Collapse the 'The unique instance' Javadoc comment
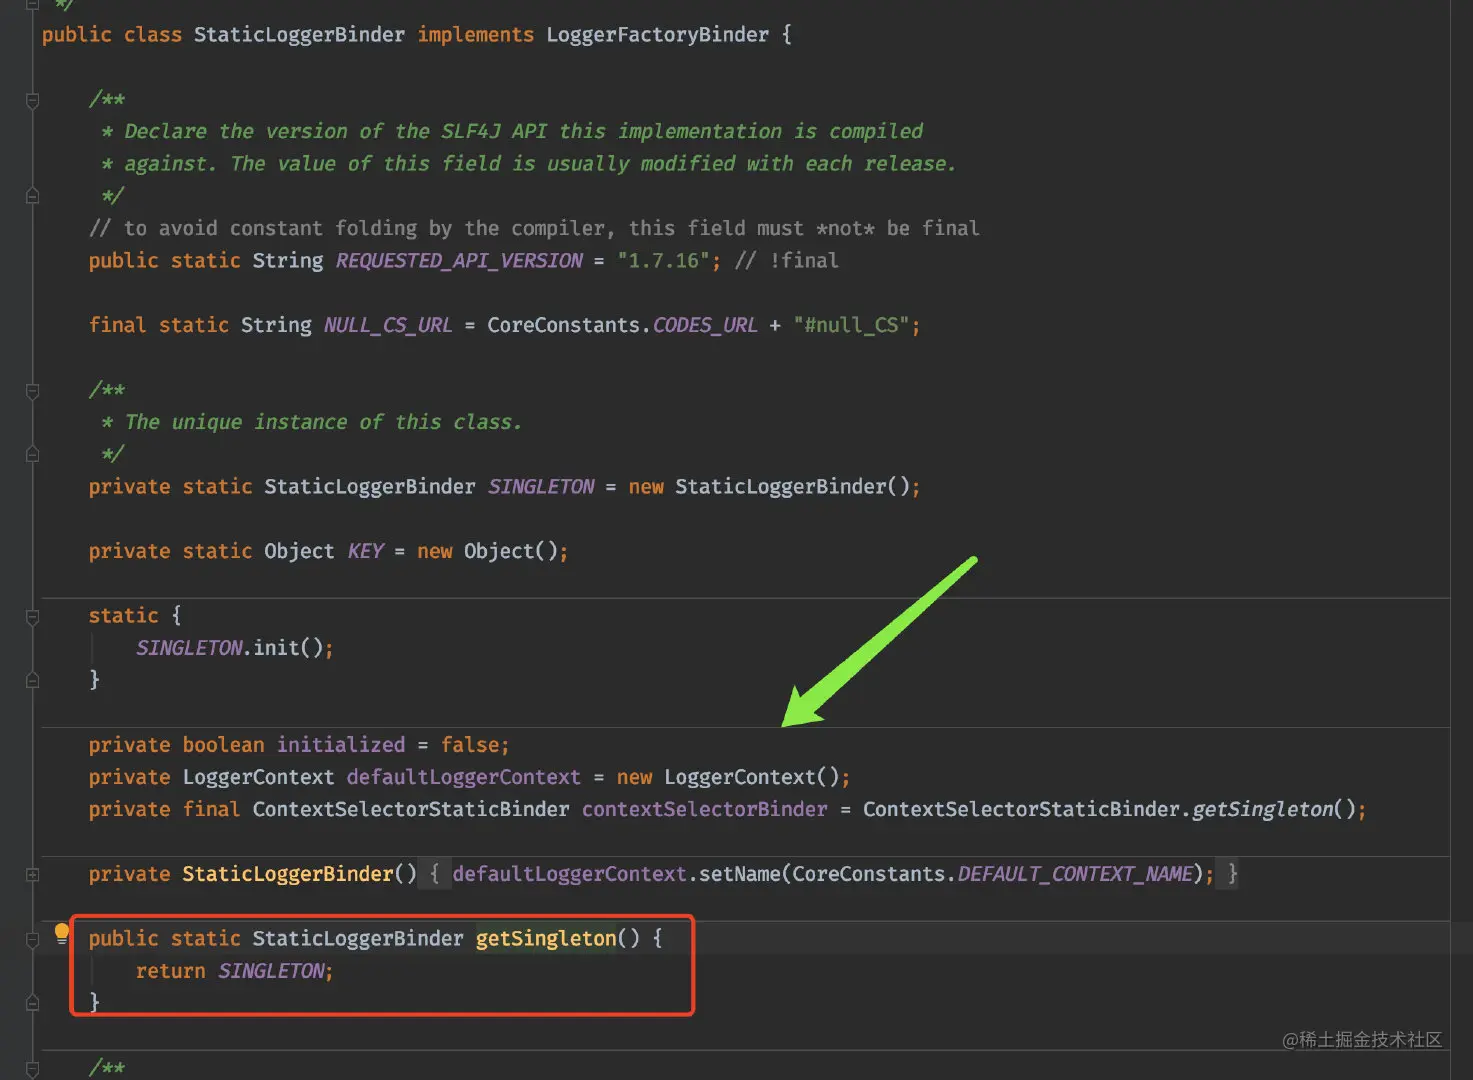 point(32,391)
